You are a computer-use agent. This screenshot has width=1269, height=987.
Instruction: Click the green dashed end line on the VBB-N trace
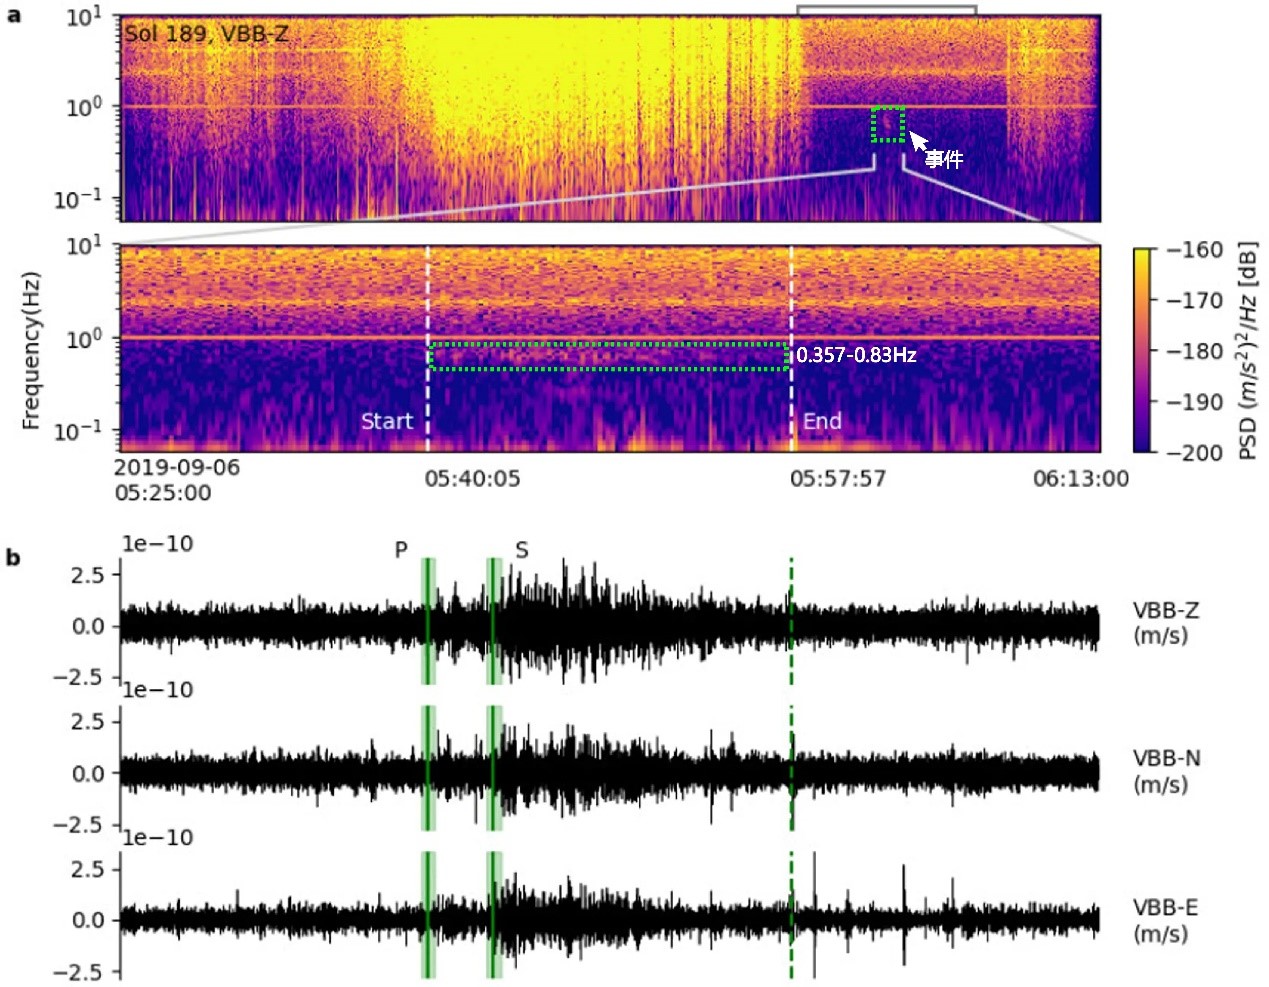click(x=791, y=768)
